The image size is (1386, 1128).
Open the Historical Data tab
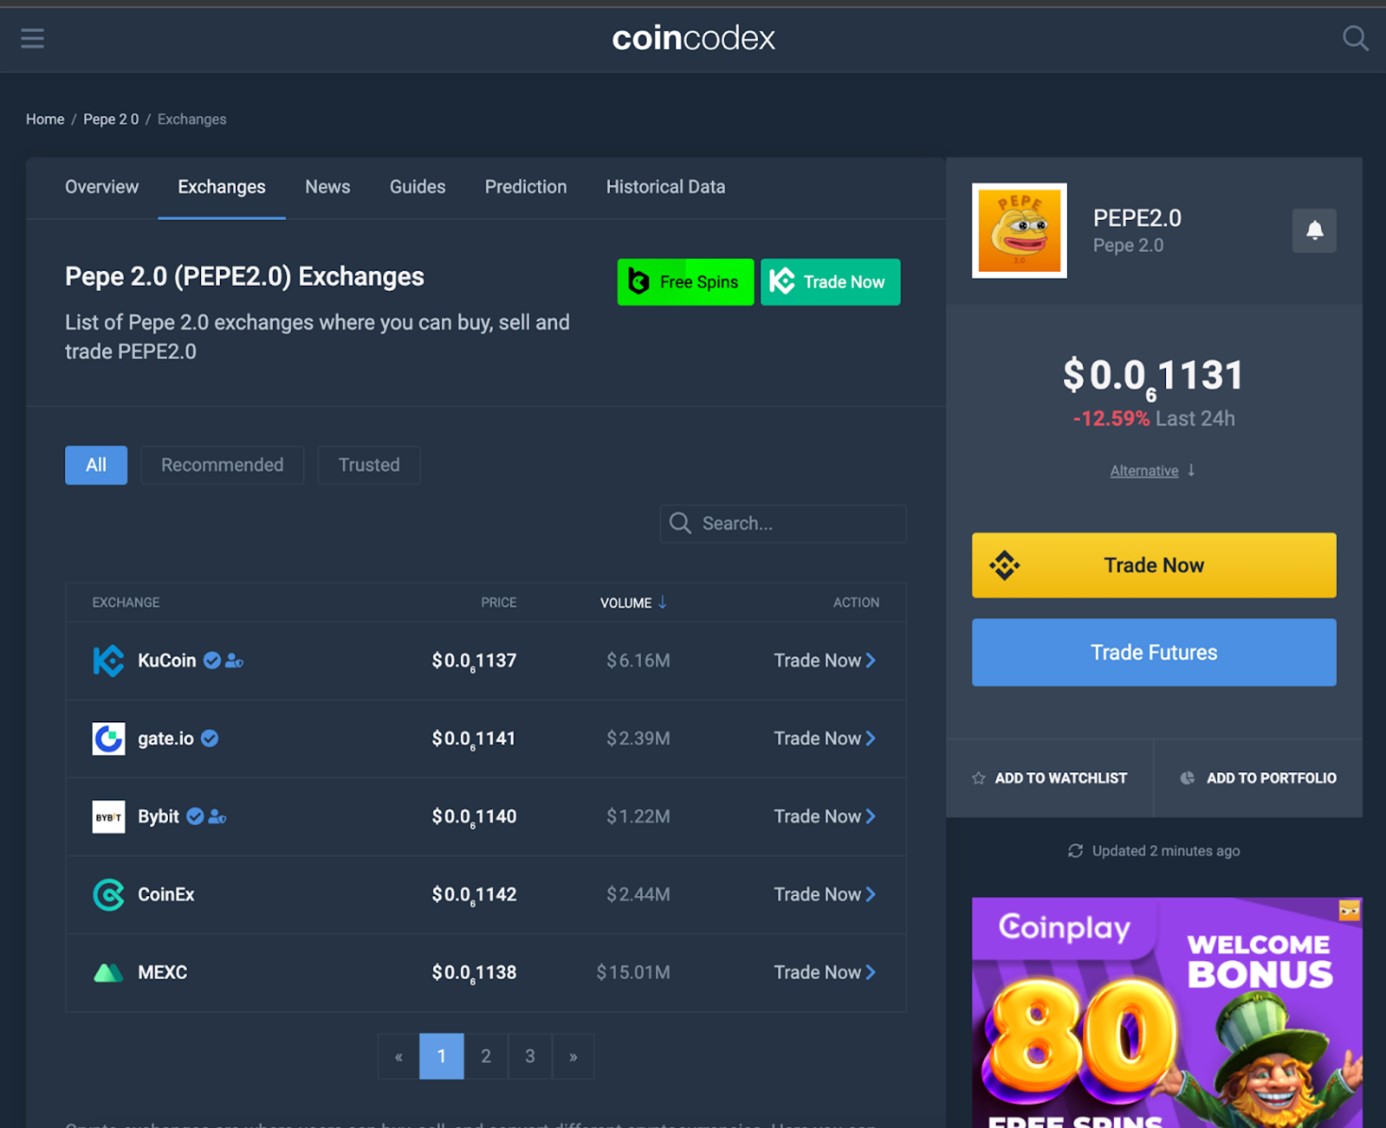pyautogui.click(x=666, y=187)
